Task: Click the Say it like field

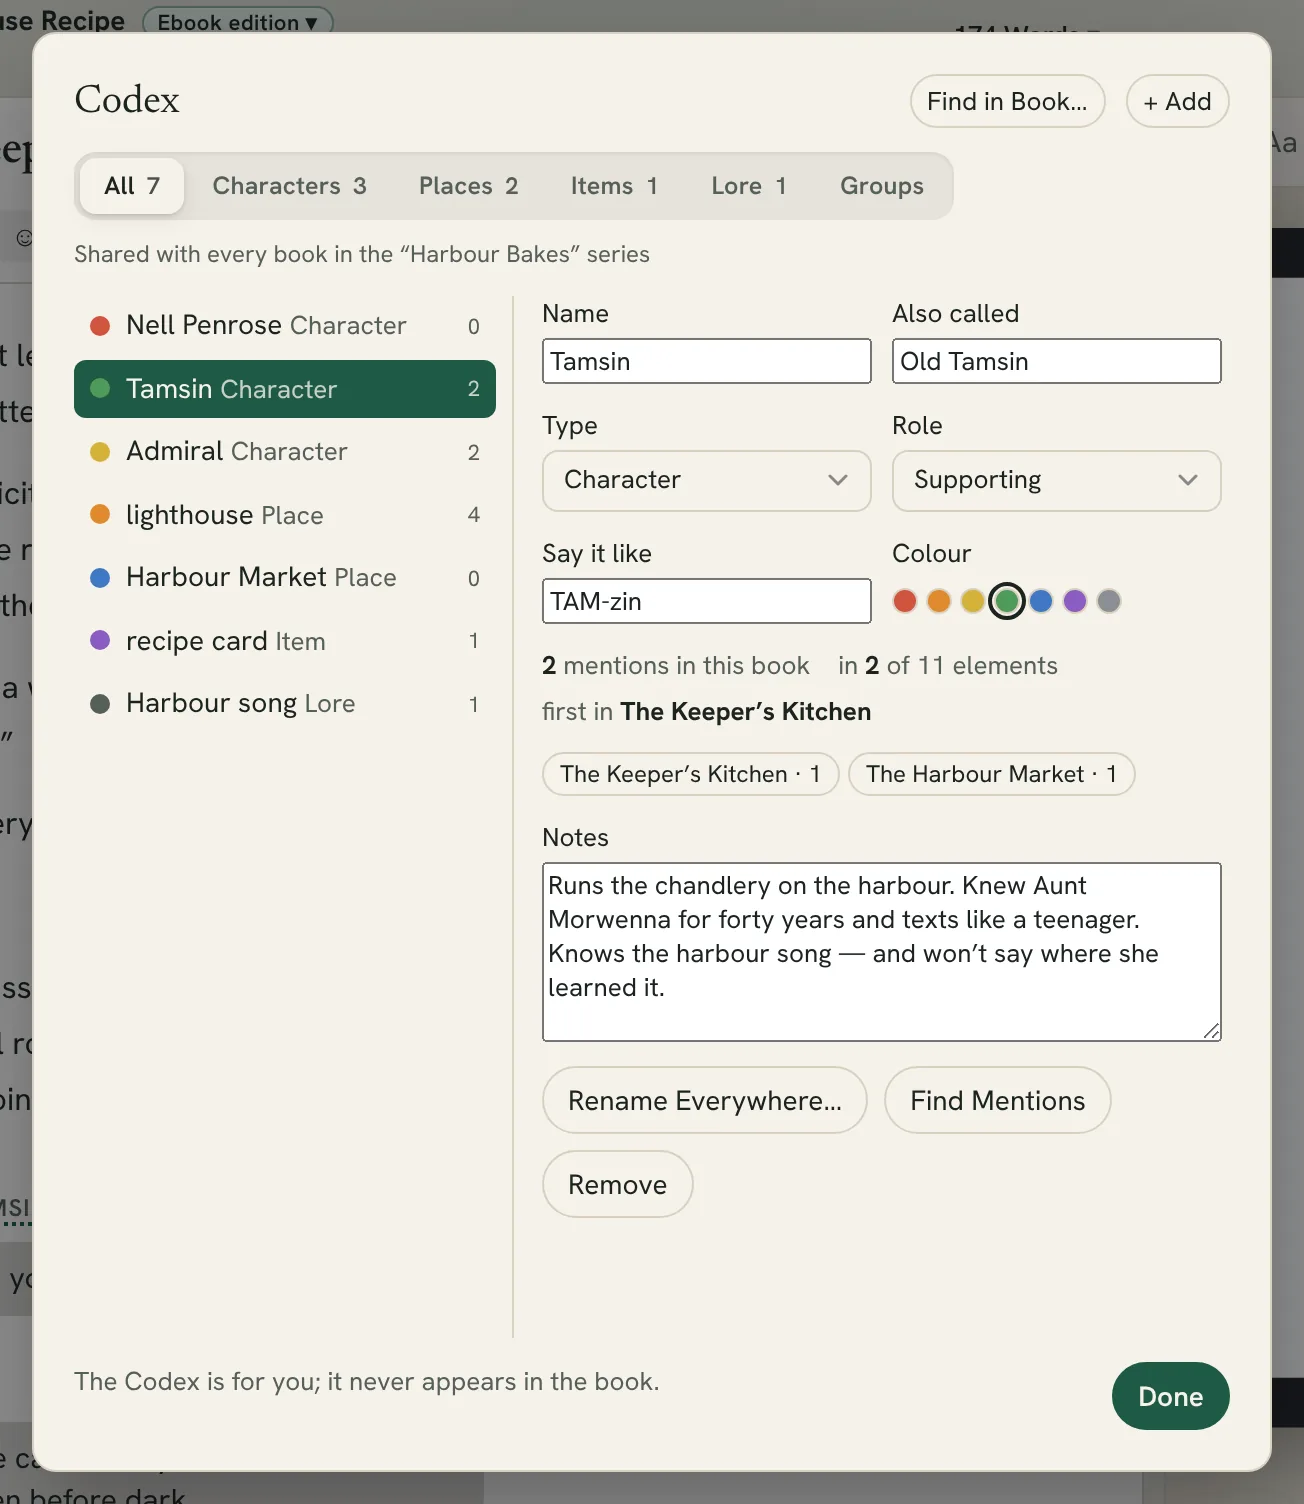Action: point(706,601)
